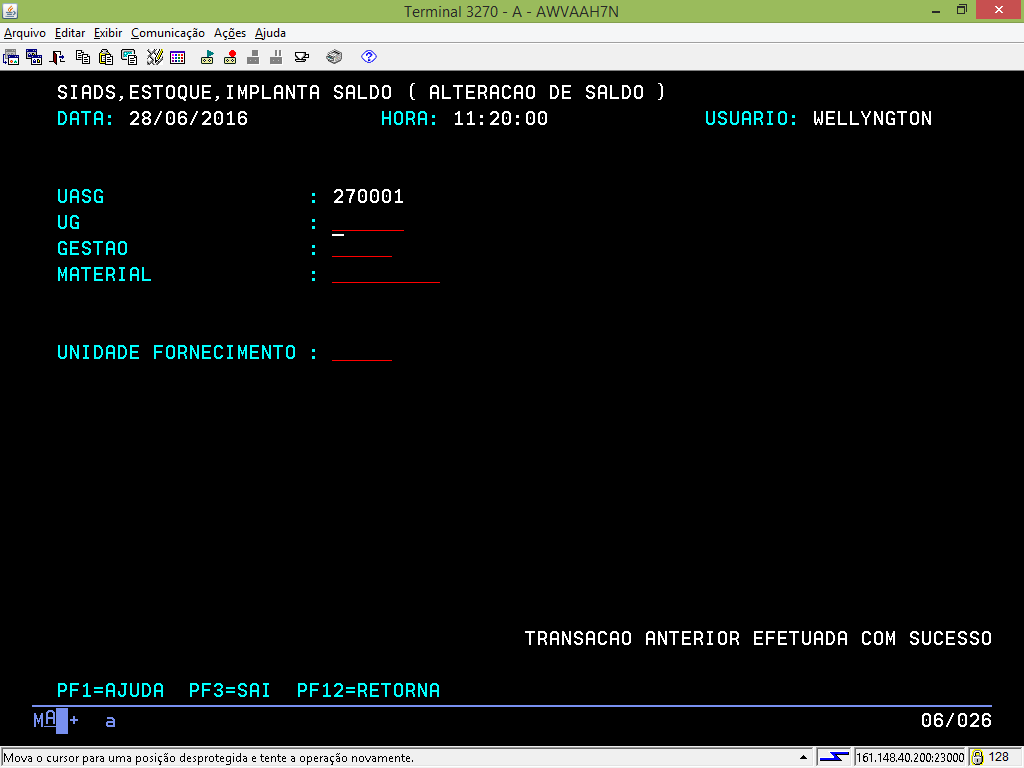Open the color grid icon
The height and width of the screenshot is (768, 1024).
178,57
